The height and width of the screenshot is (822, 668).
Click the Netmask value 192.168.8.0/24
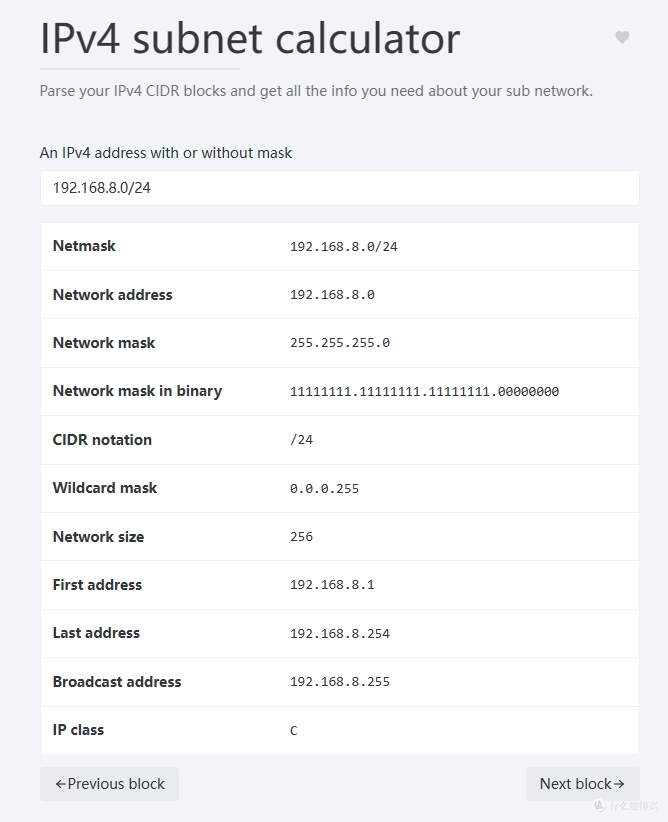pos(343,247)
